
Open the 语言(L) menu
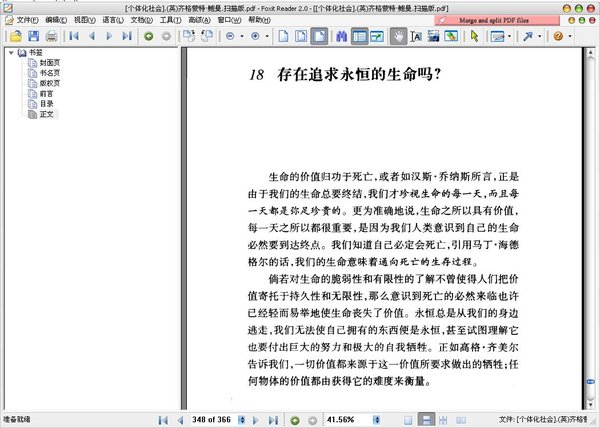(113, 20)
